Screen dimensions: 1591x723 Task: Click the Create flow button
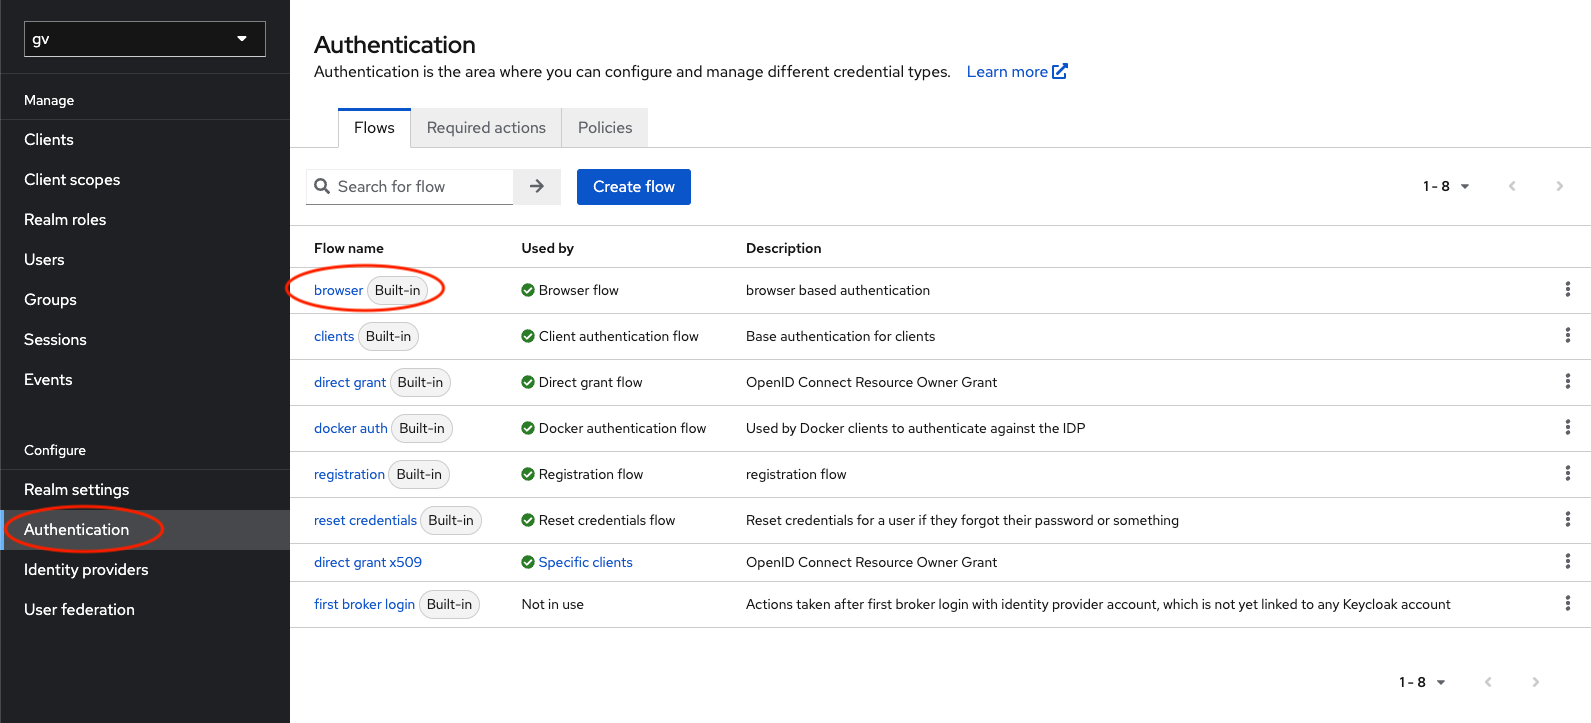633,187
